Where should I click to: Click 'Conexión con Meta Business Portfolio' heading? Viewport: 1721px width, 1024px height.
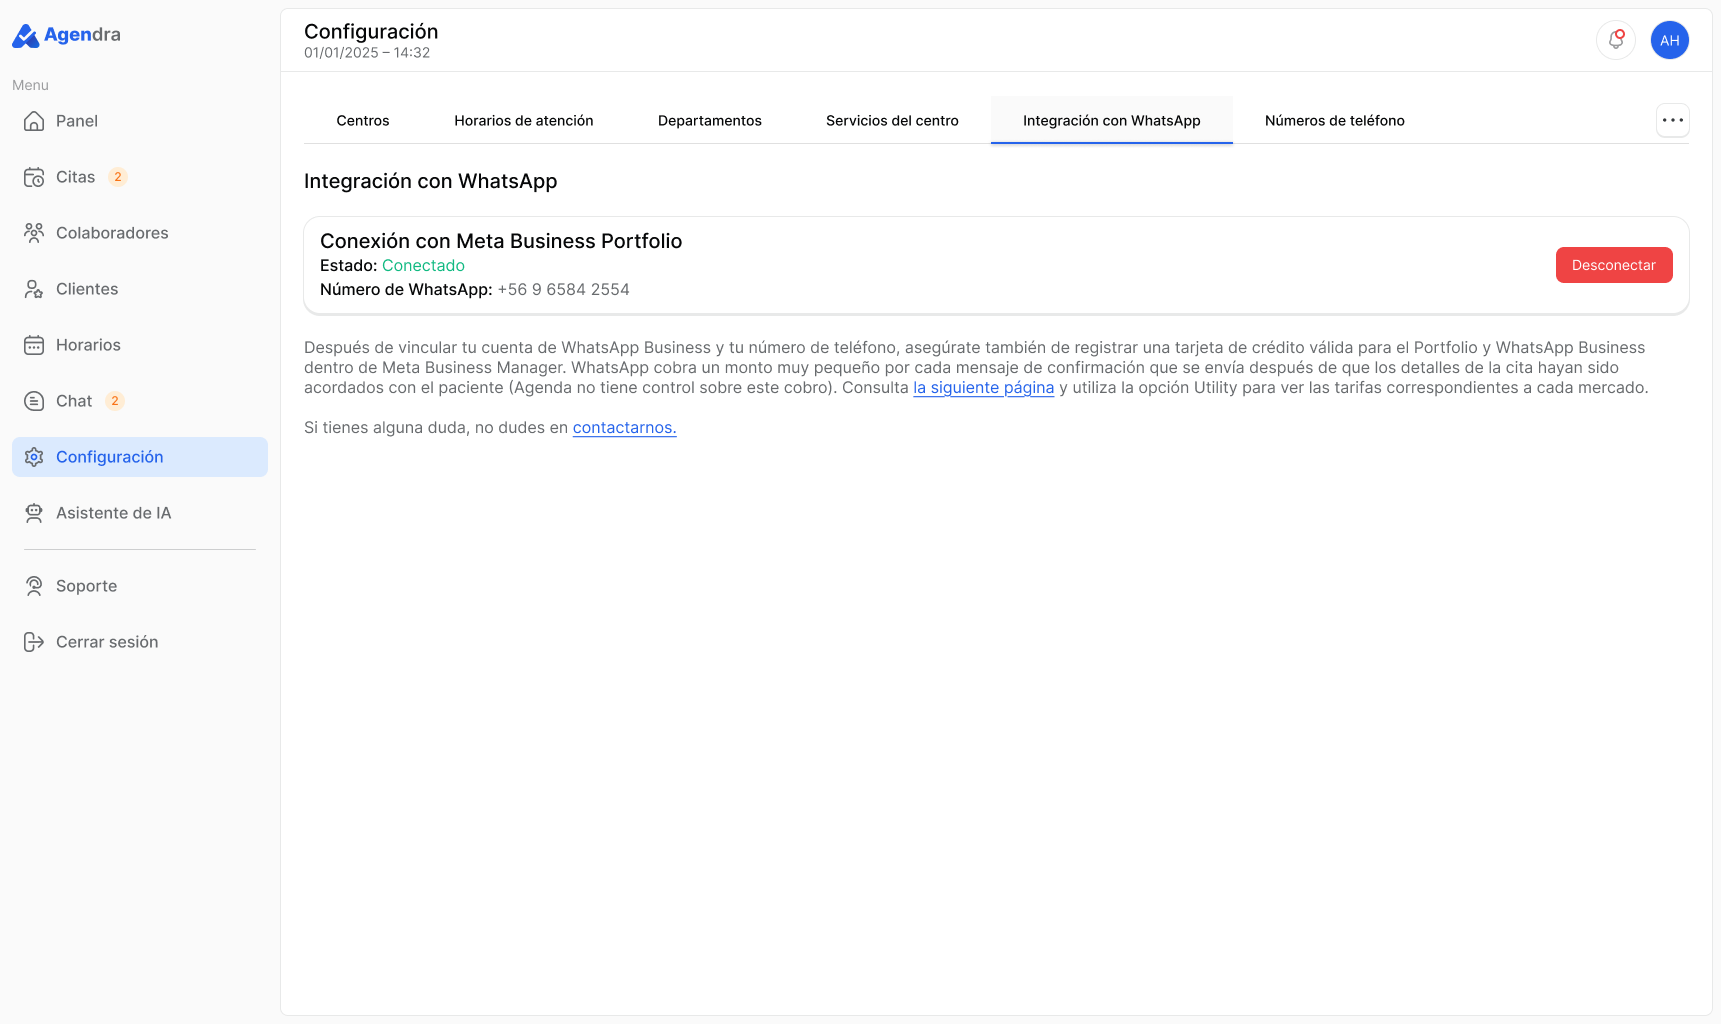click(x=501, y=241)
